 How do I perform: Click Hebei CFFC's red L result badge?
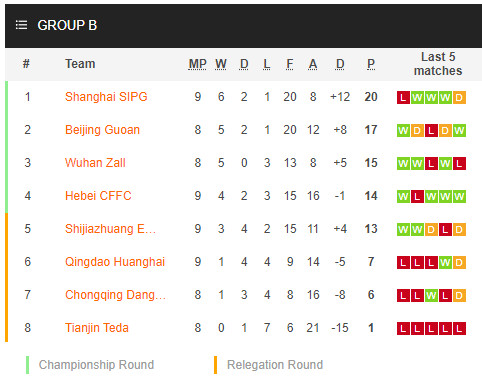417,197
